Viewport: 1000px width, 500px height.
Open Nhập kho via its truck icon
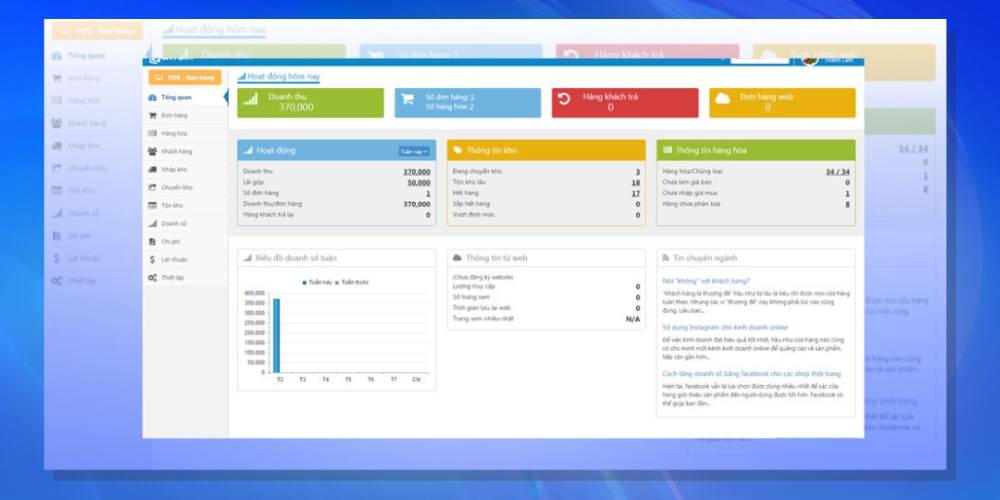pos(152,169)
